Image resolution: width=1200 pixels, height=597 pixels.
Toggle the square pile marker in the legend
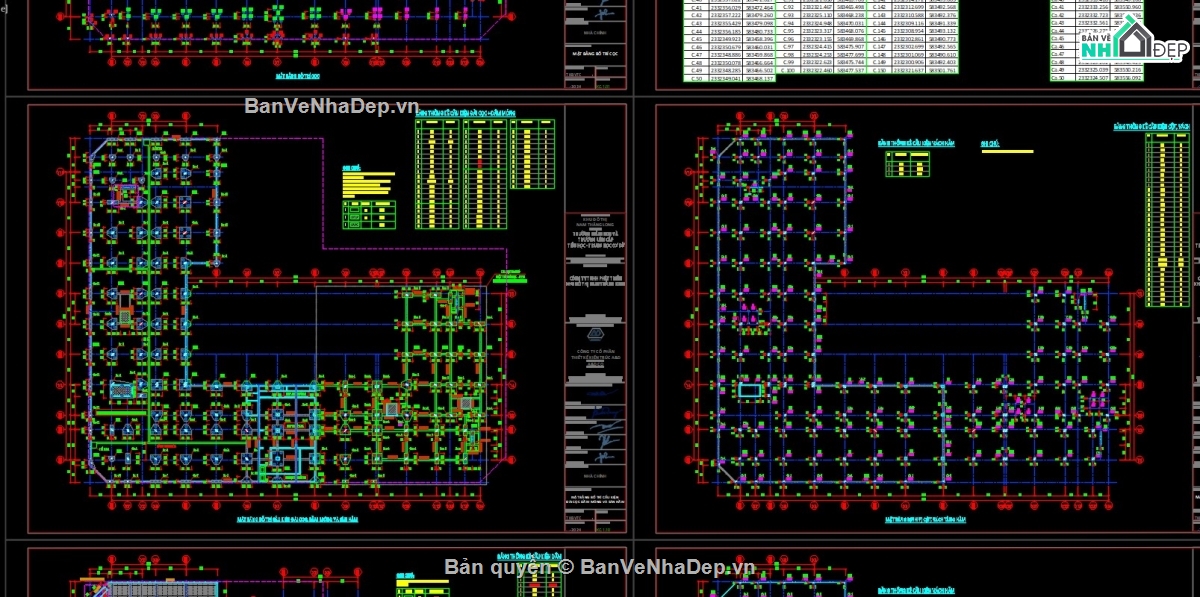353,209
